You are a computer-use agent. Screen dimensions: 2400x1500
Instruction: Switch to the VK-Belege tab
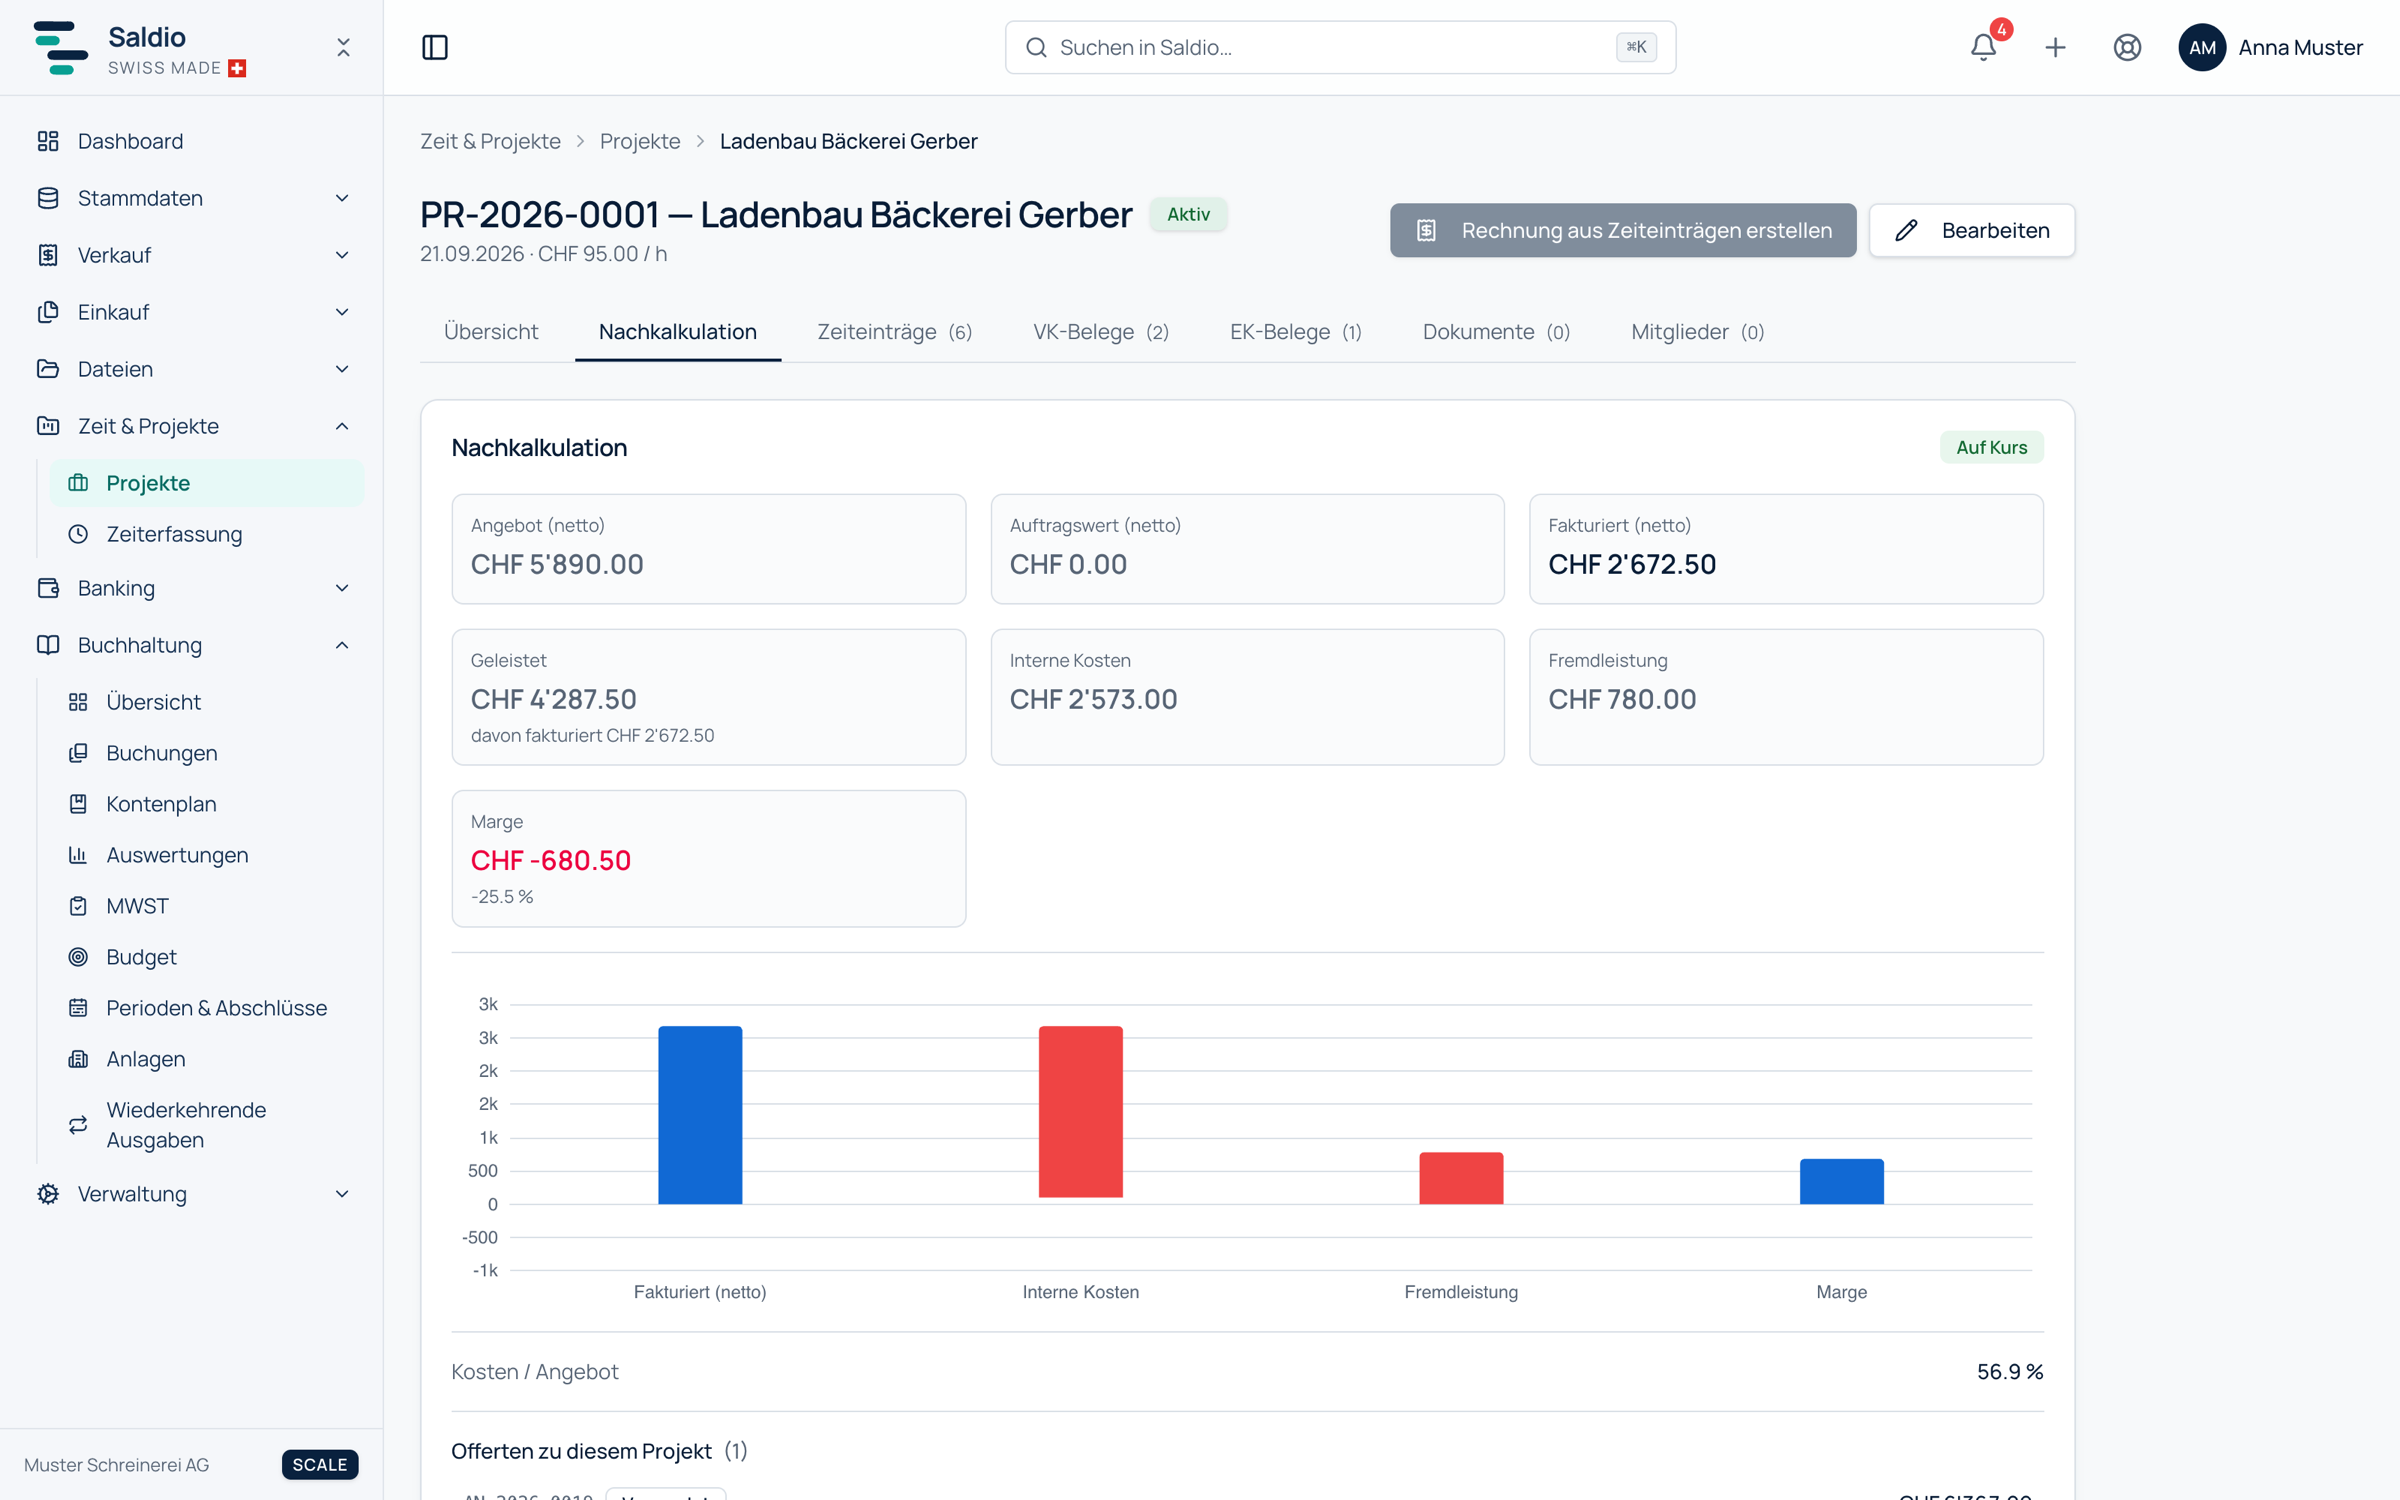click(x=1100, y=332)
